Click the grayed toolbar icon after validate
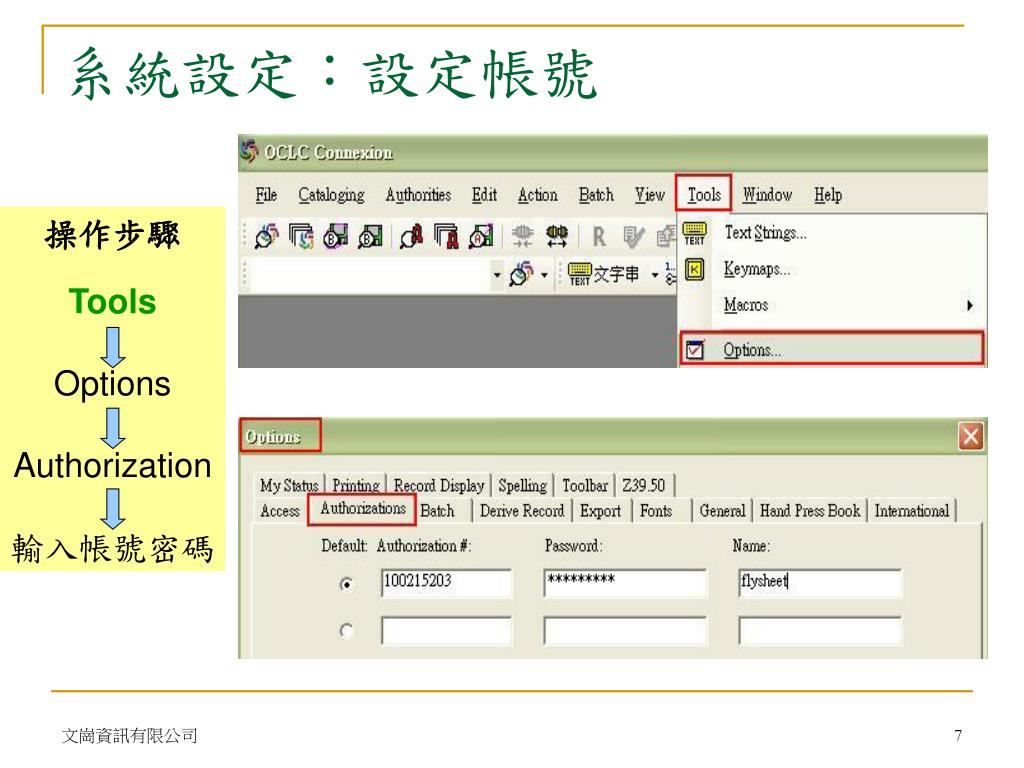This screenshot has height=768, width=1024. click(x=665, y=236)
